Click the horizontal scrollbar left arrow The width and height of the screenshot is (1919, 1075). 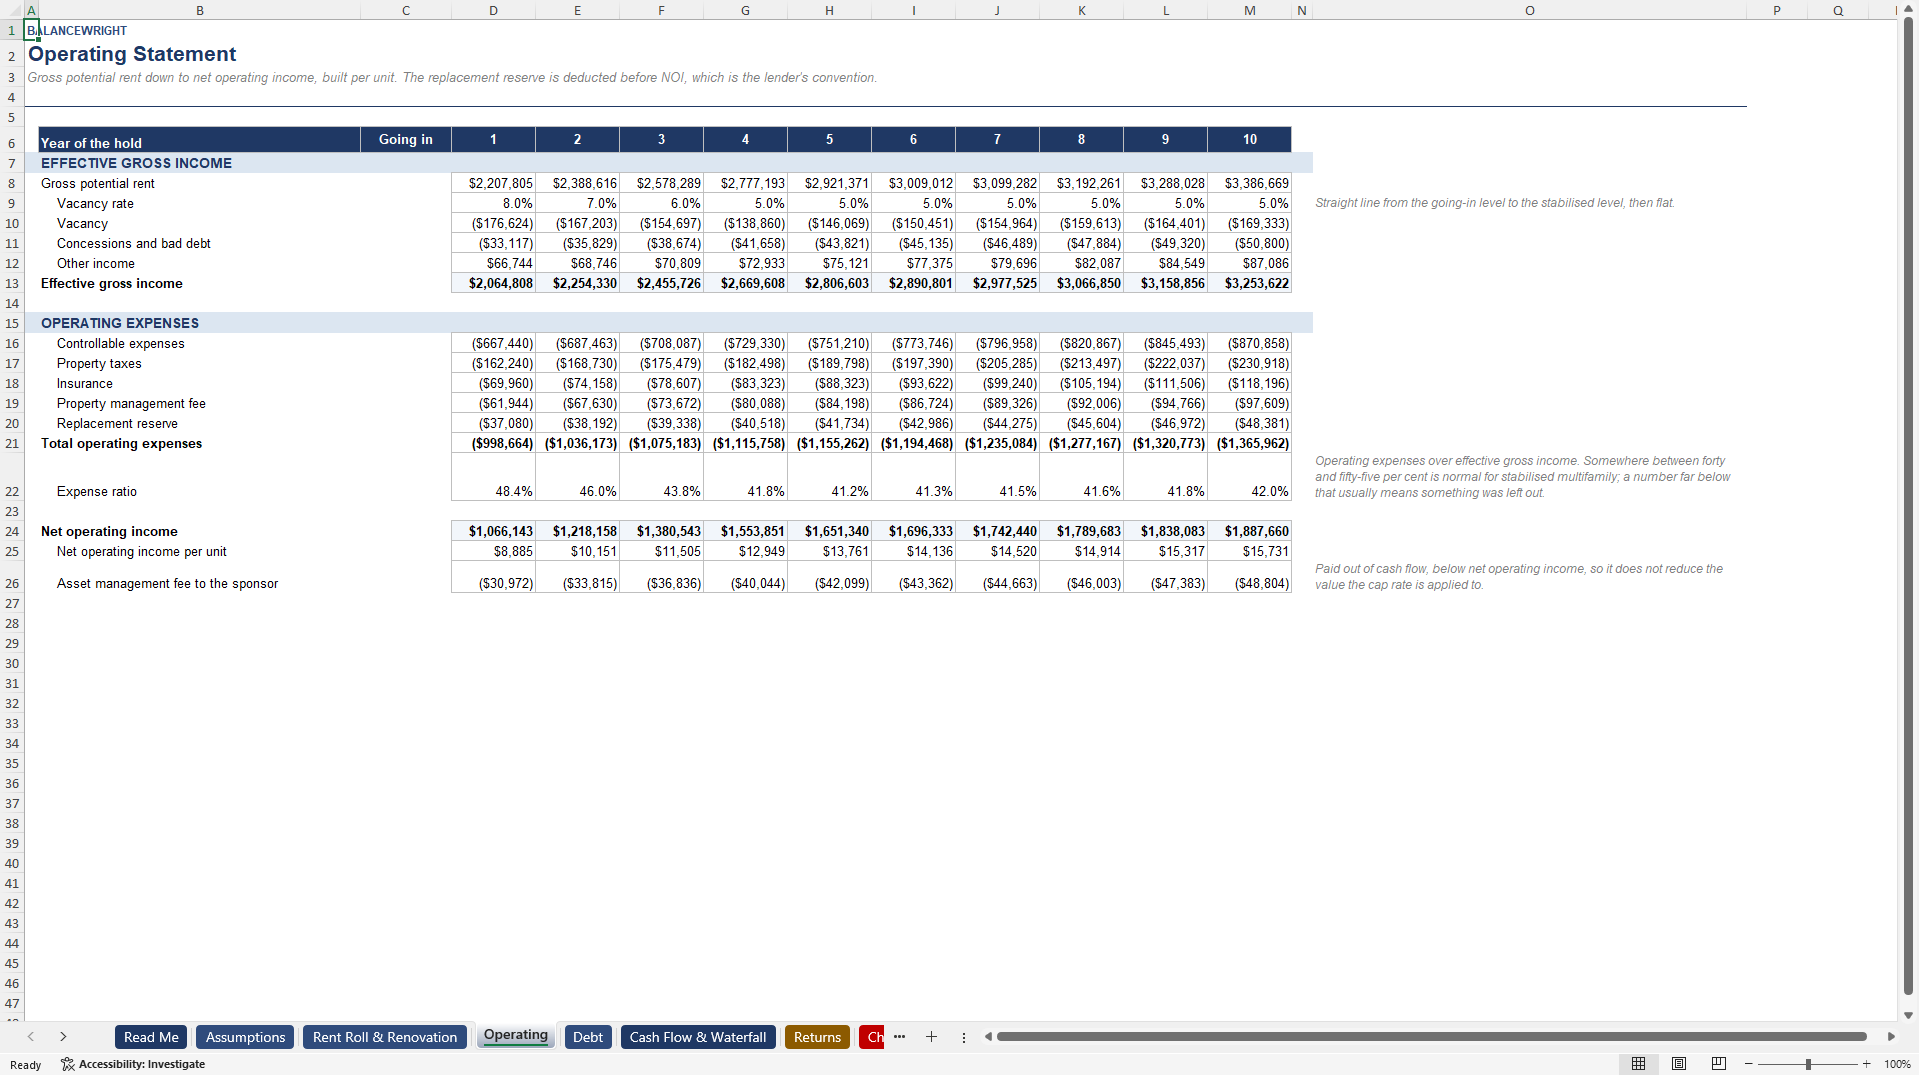(x=988, y=1037)
